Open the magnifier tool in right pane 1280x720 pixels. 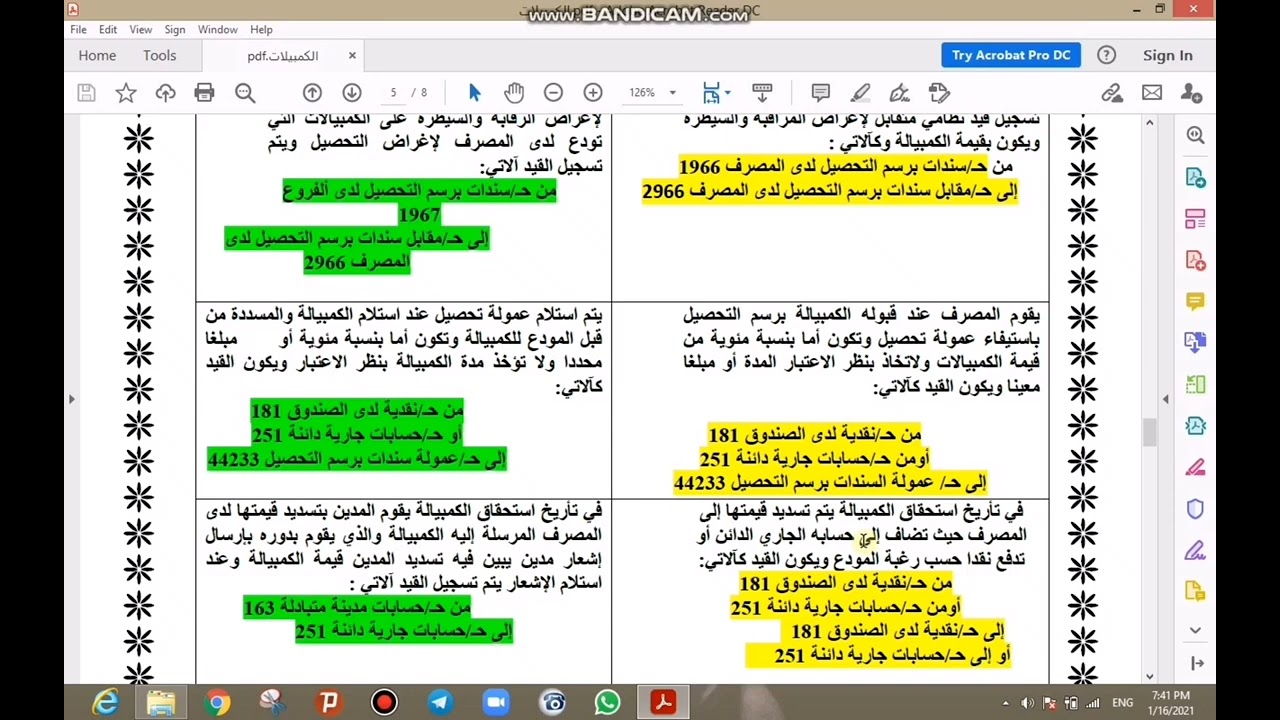[x=1195, y=135]
